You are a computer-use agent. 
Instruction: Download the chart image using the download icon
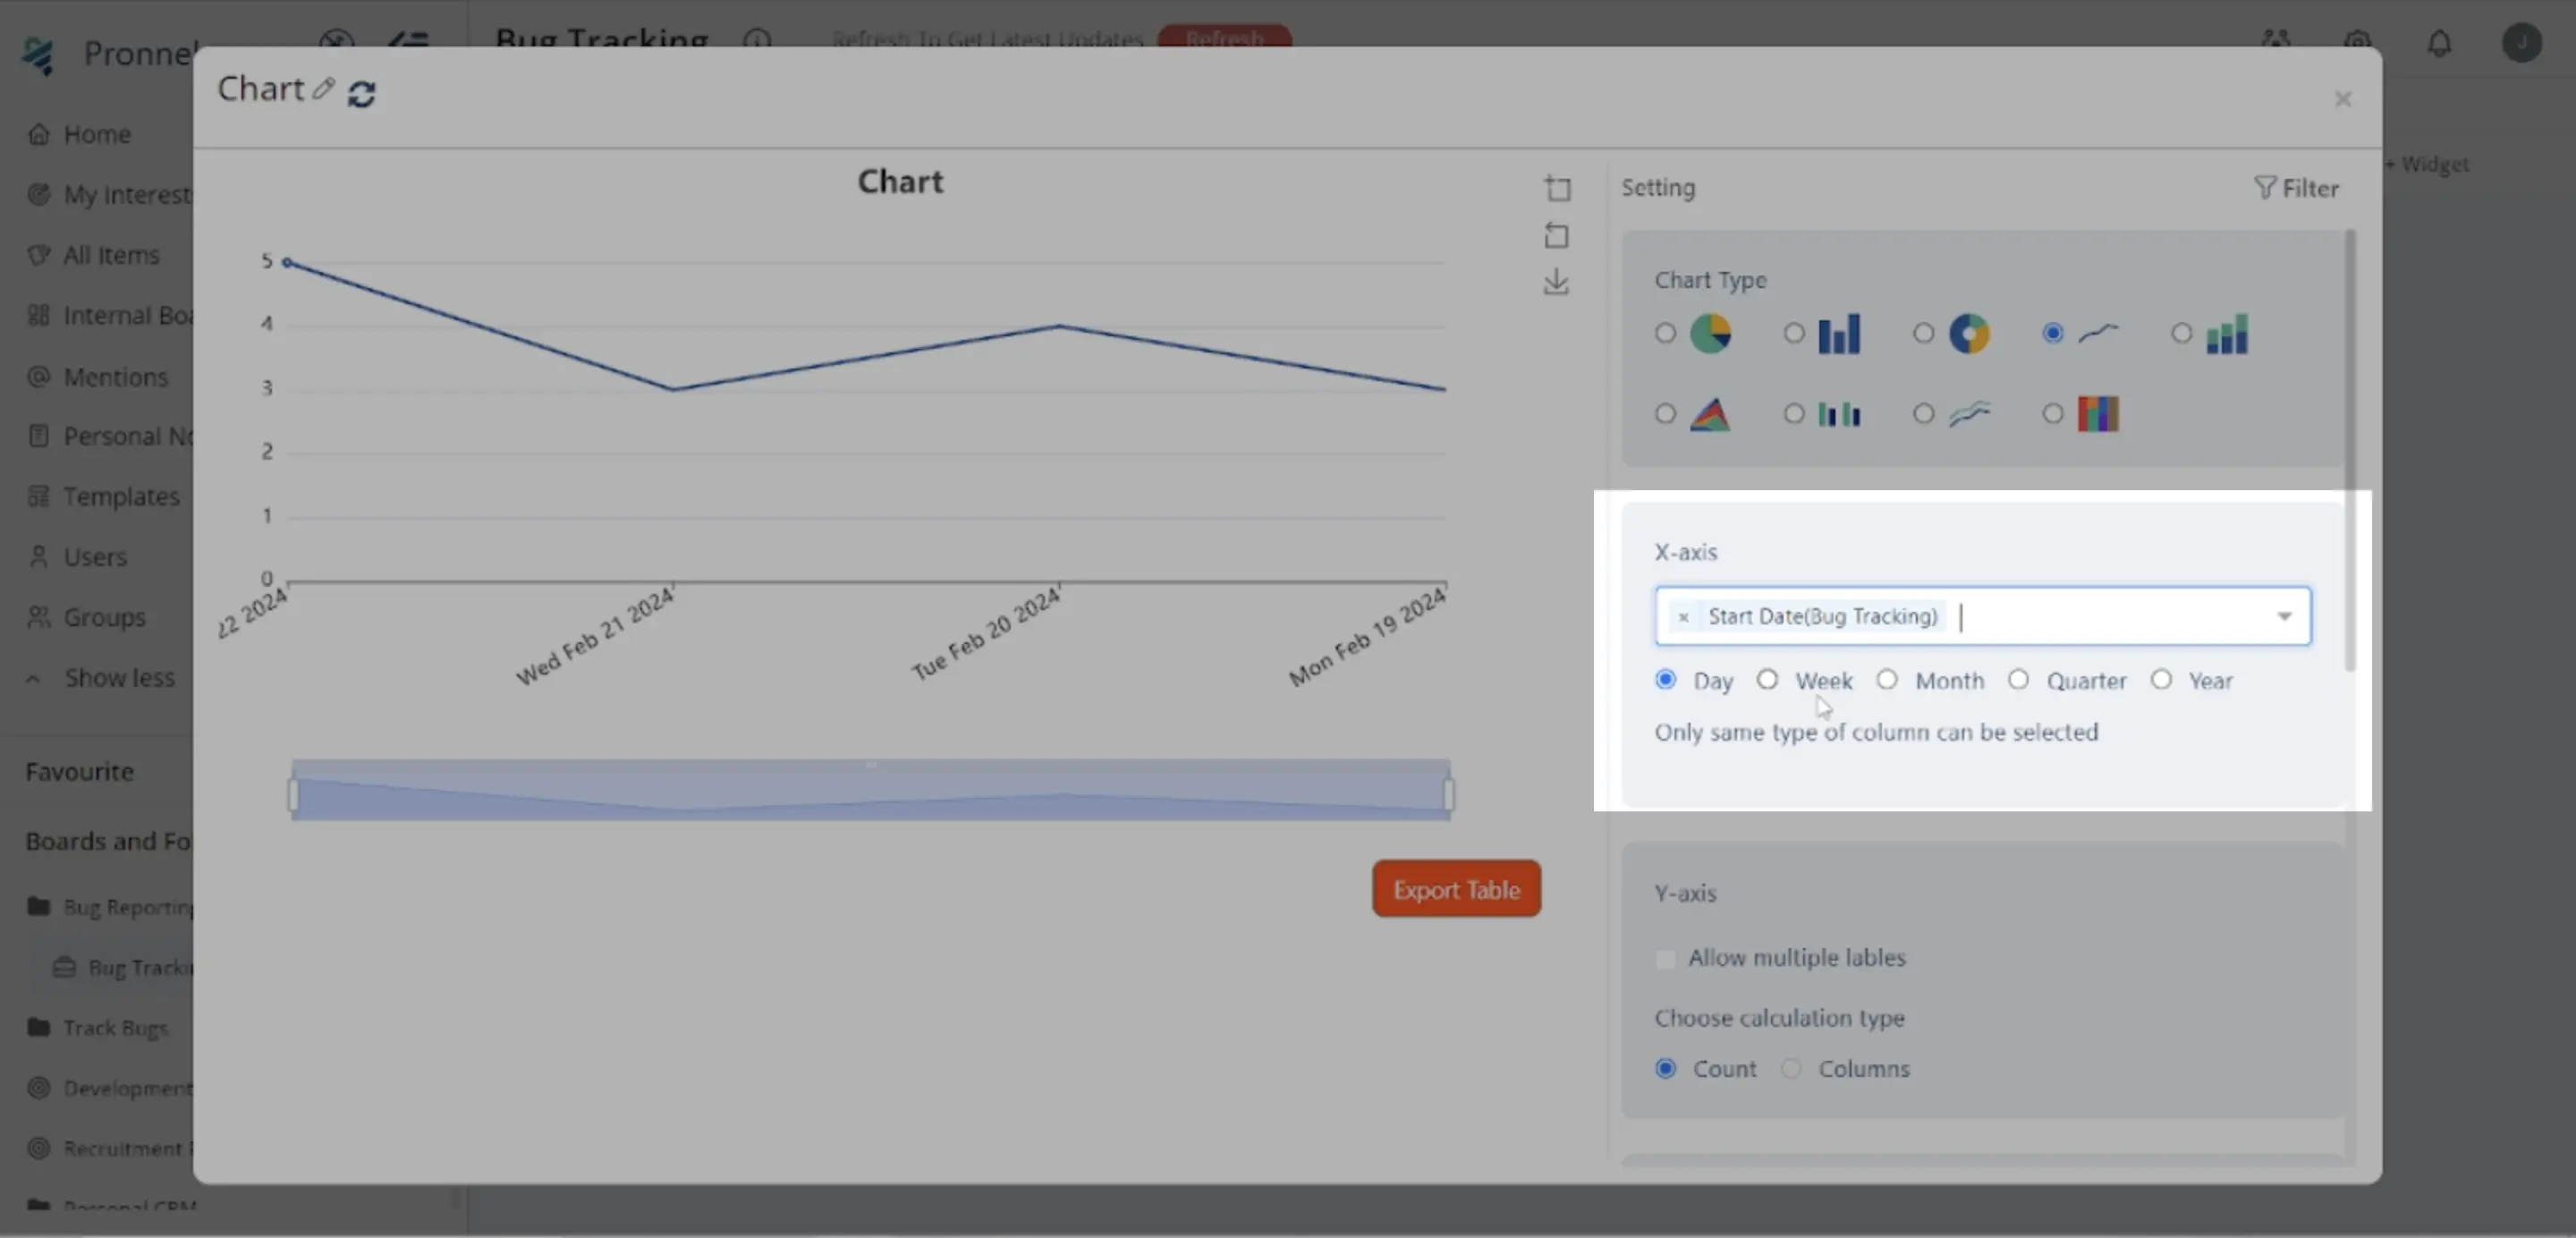pyautogui.click(x=1556, y=282)
